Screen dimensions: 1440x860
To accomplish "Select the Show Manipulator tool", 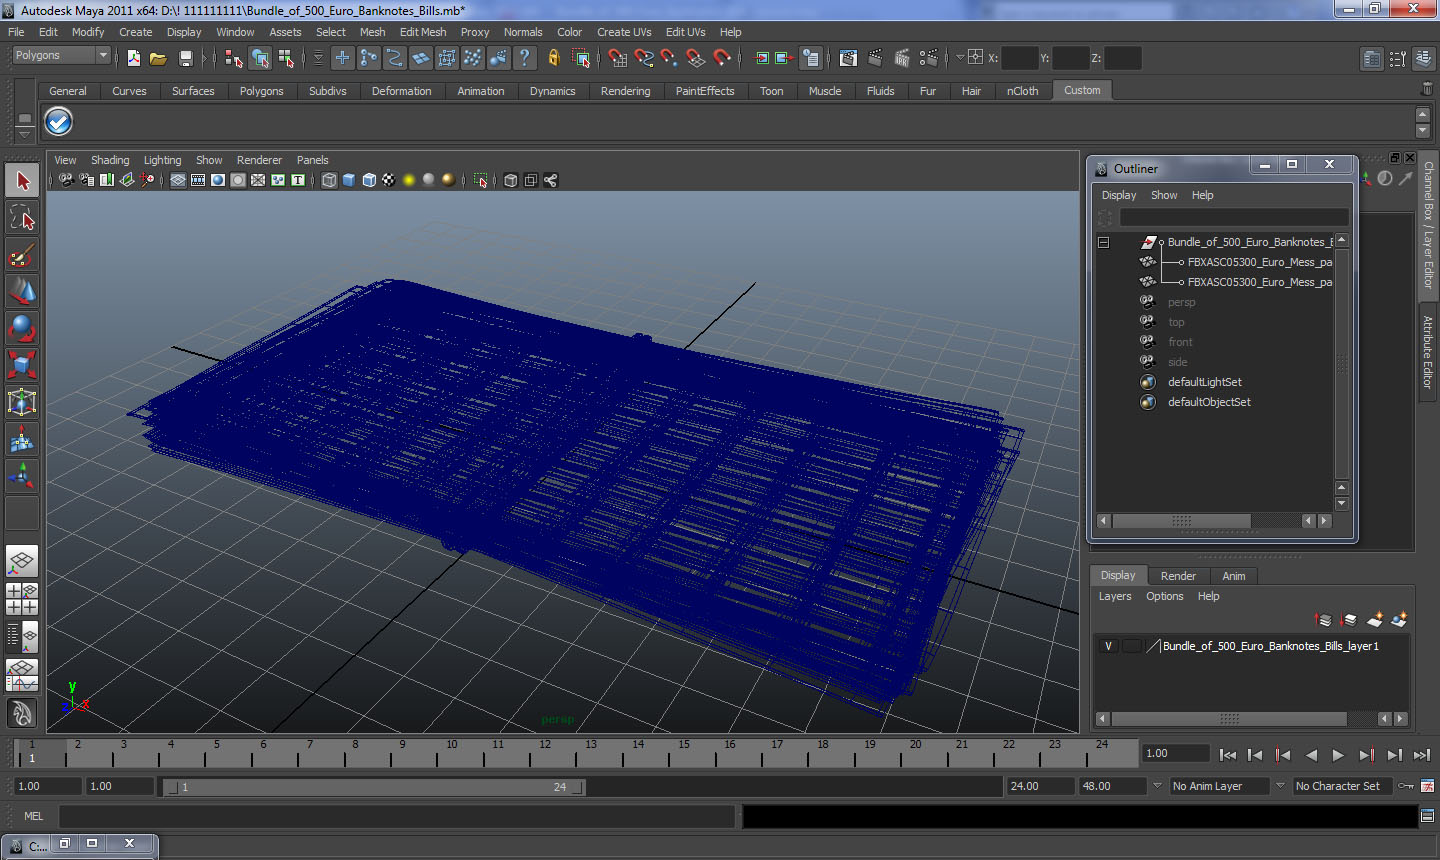I will [x=22, y=477].
